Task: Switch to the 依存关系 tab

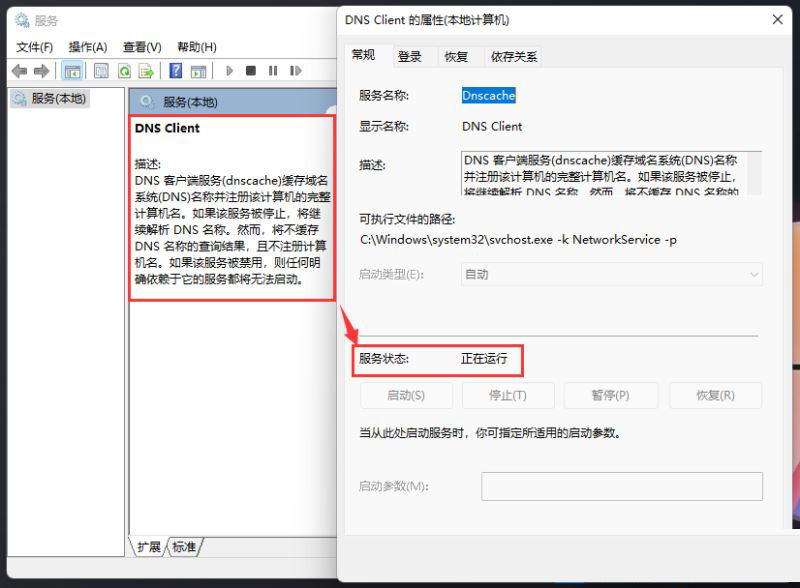Action: 515,57
